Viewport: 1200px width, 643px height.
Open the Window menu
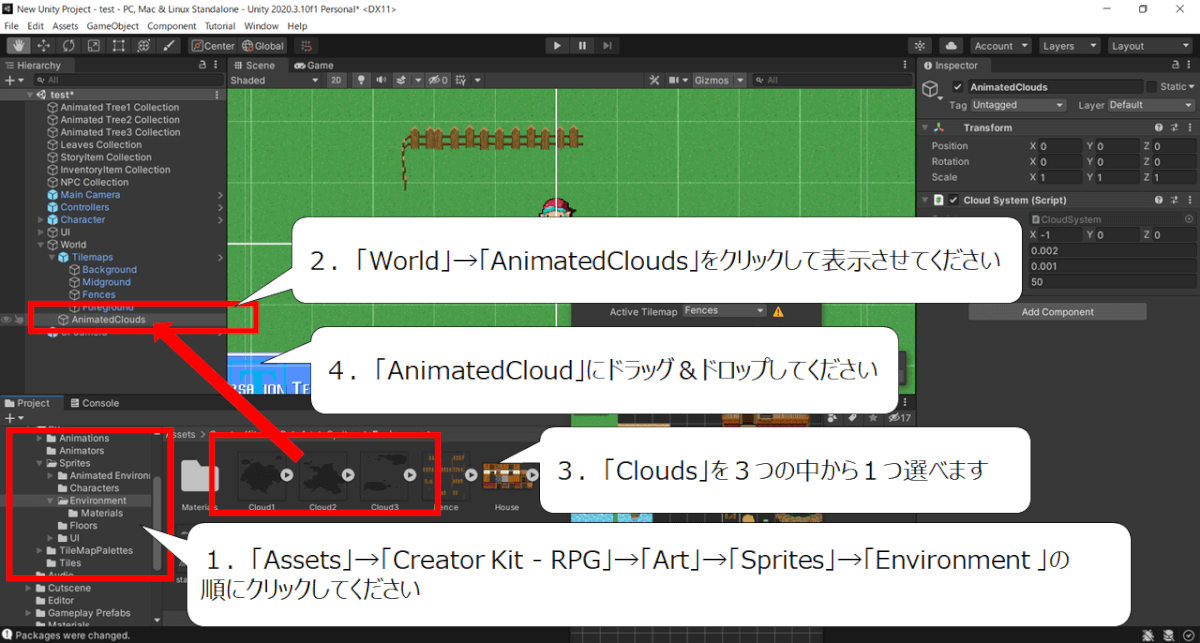[262, 25]
